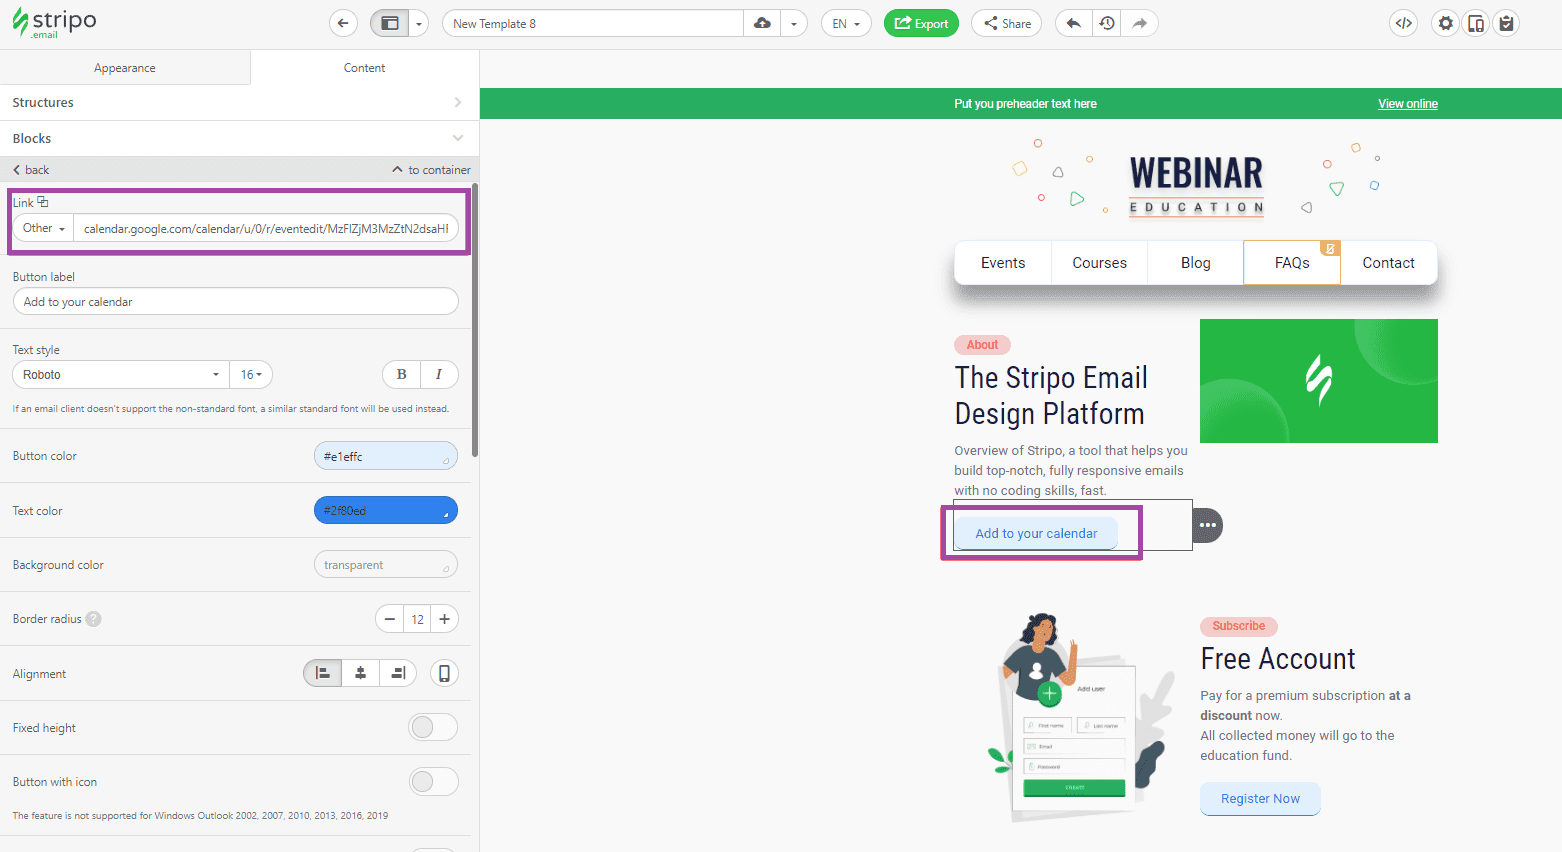Open the email testing checklist icon
The width and height of the screenshot is (1562, 852).
tap(1506, 22)
